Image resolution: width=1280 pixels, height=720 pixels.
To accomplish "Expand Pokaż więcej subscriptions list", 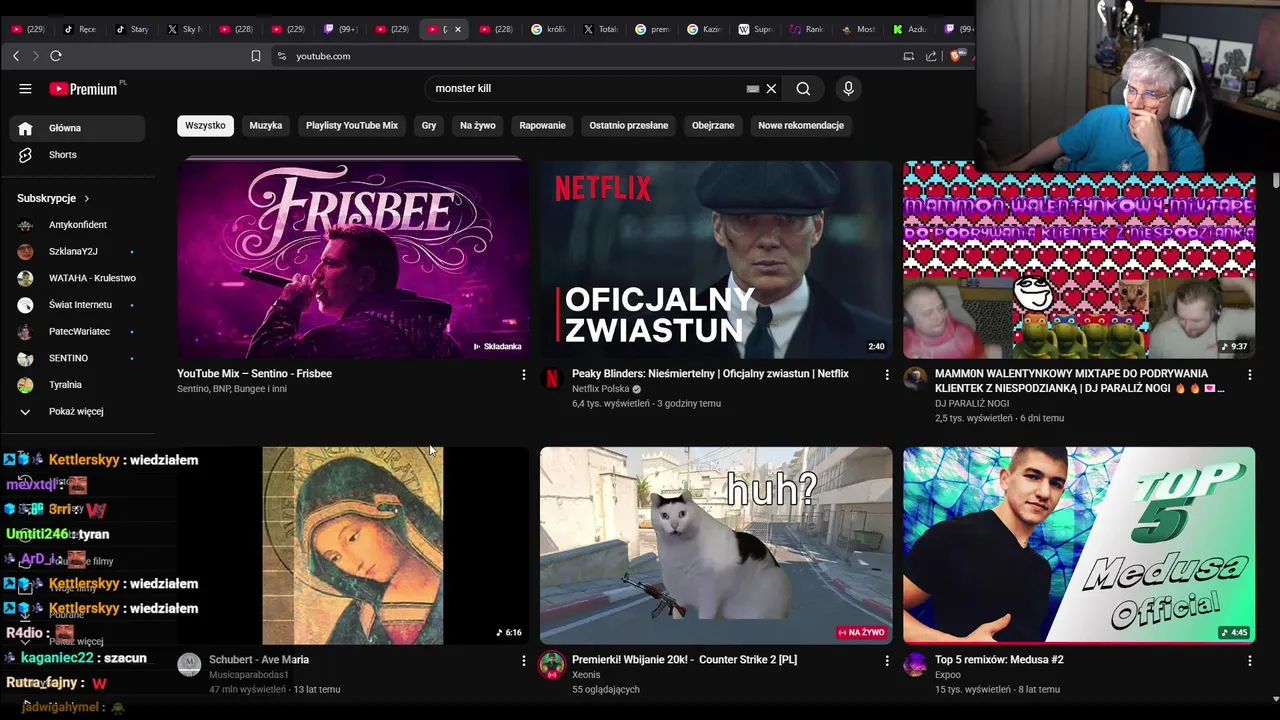I will [77, 411].
